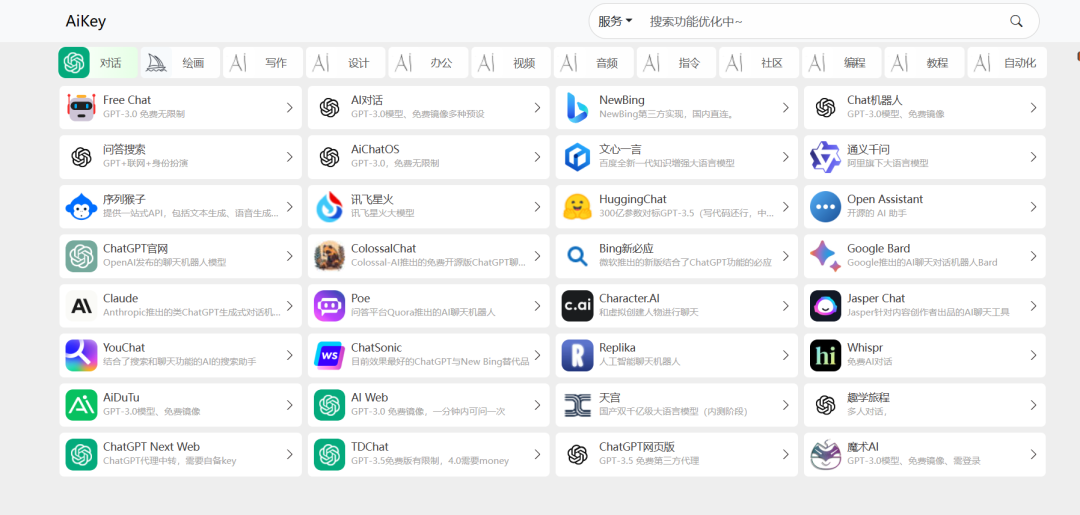Click the Replika R icon

577,355
